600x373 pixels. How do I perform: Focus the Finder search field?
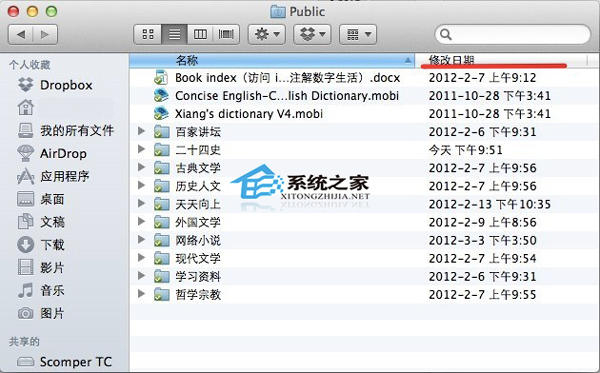click(x=513, y=35)
